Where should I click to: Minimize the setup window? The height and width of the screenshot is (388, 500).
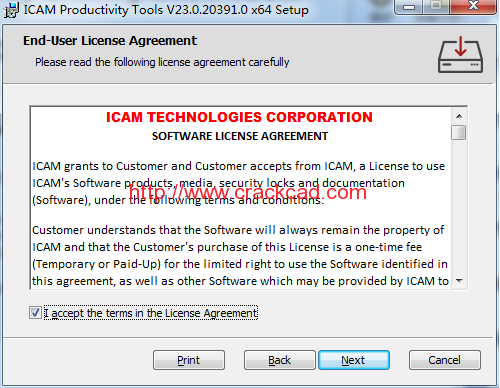click(x=409, y=6)
